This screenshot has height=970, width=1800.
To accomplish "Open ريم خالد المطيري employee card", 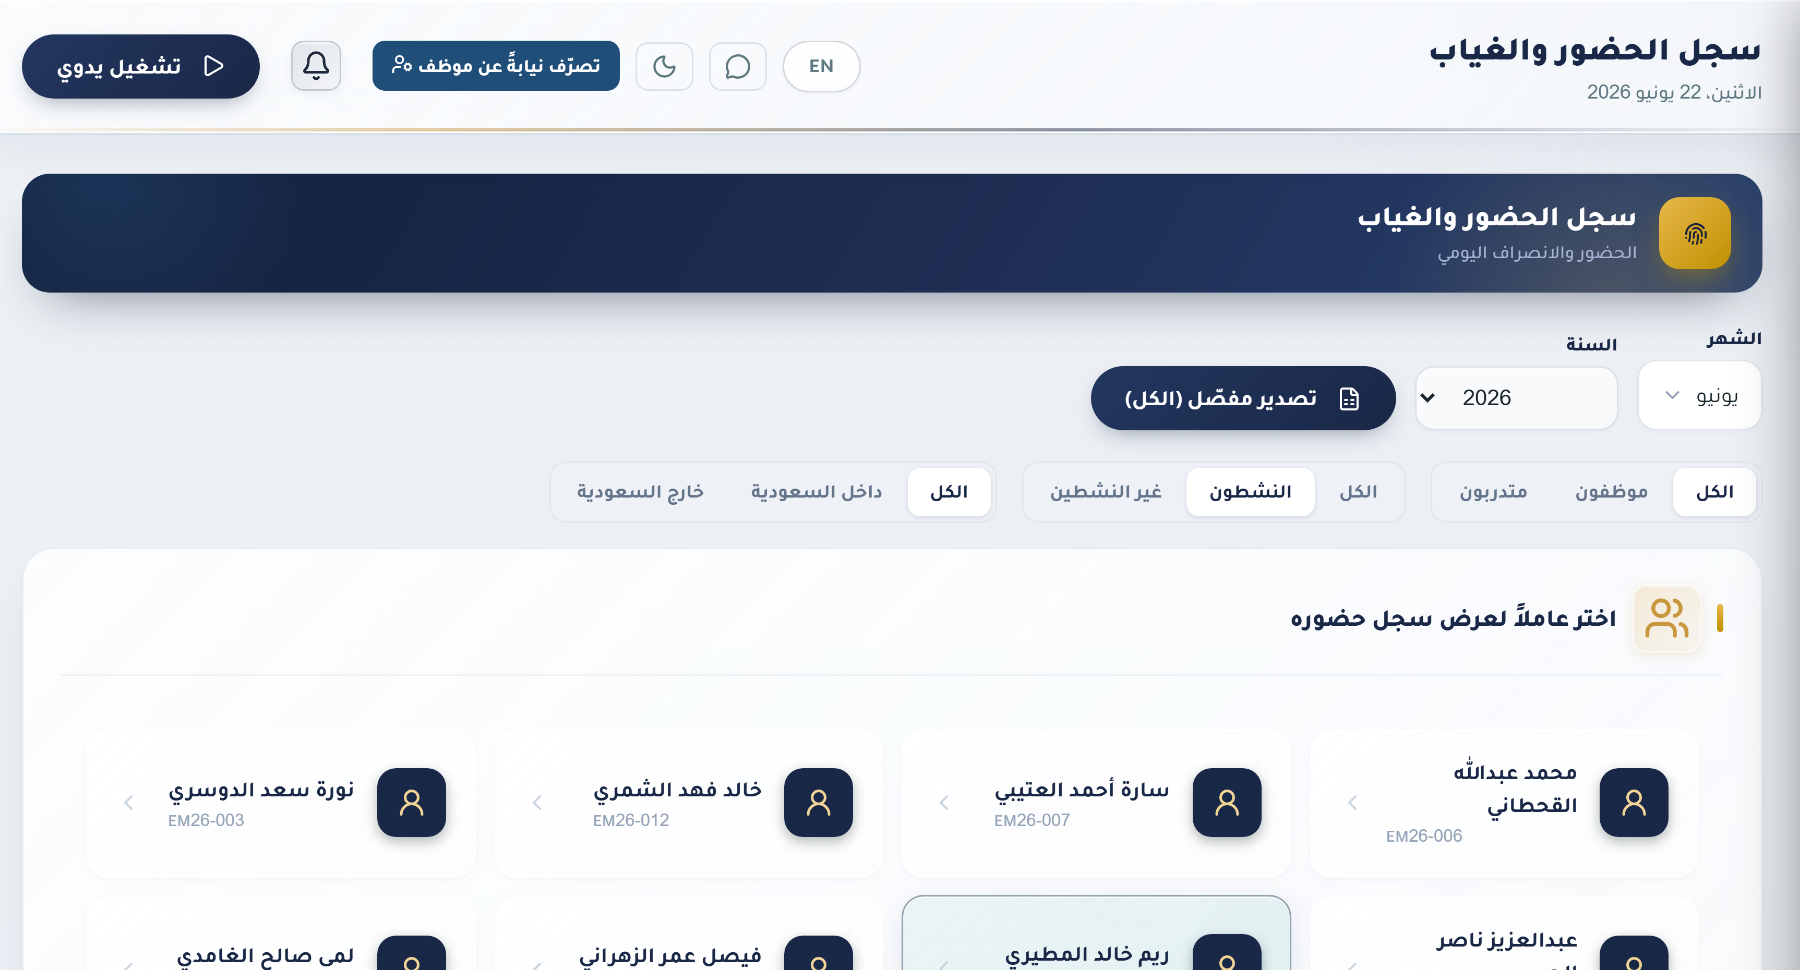I will pos(1096,934).
